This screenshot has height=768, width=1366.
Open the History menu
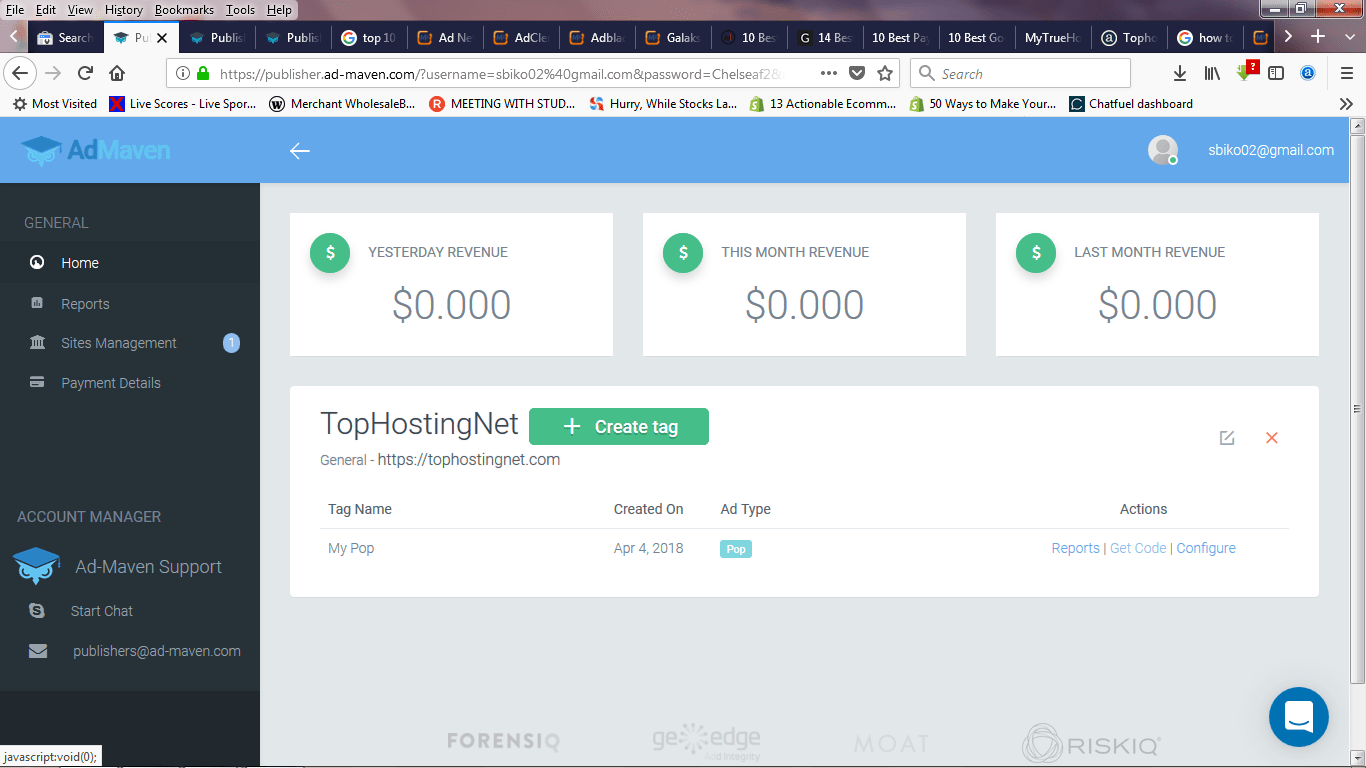[124, 10]
